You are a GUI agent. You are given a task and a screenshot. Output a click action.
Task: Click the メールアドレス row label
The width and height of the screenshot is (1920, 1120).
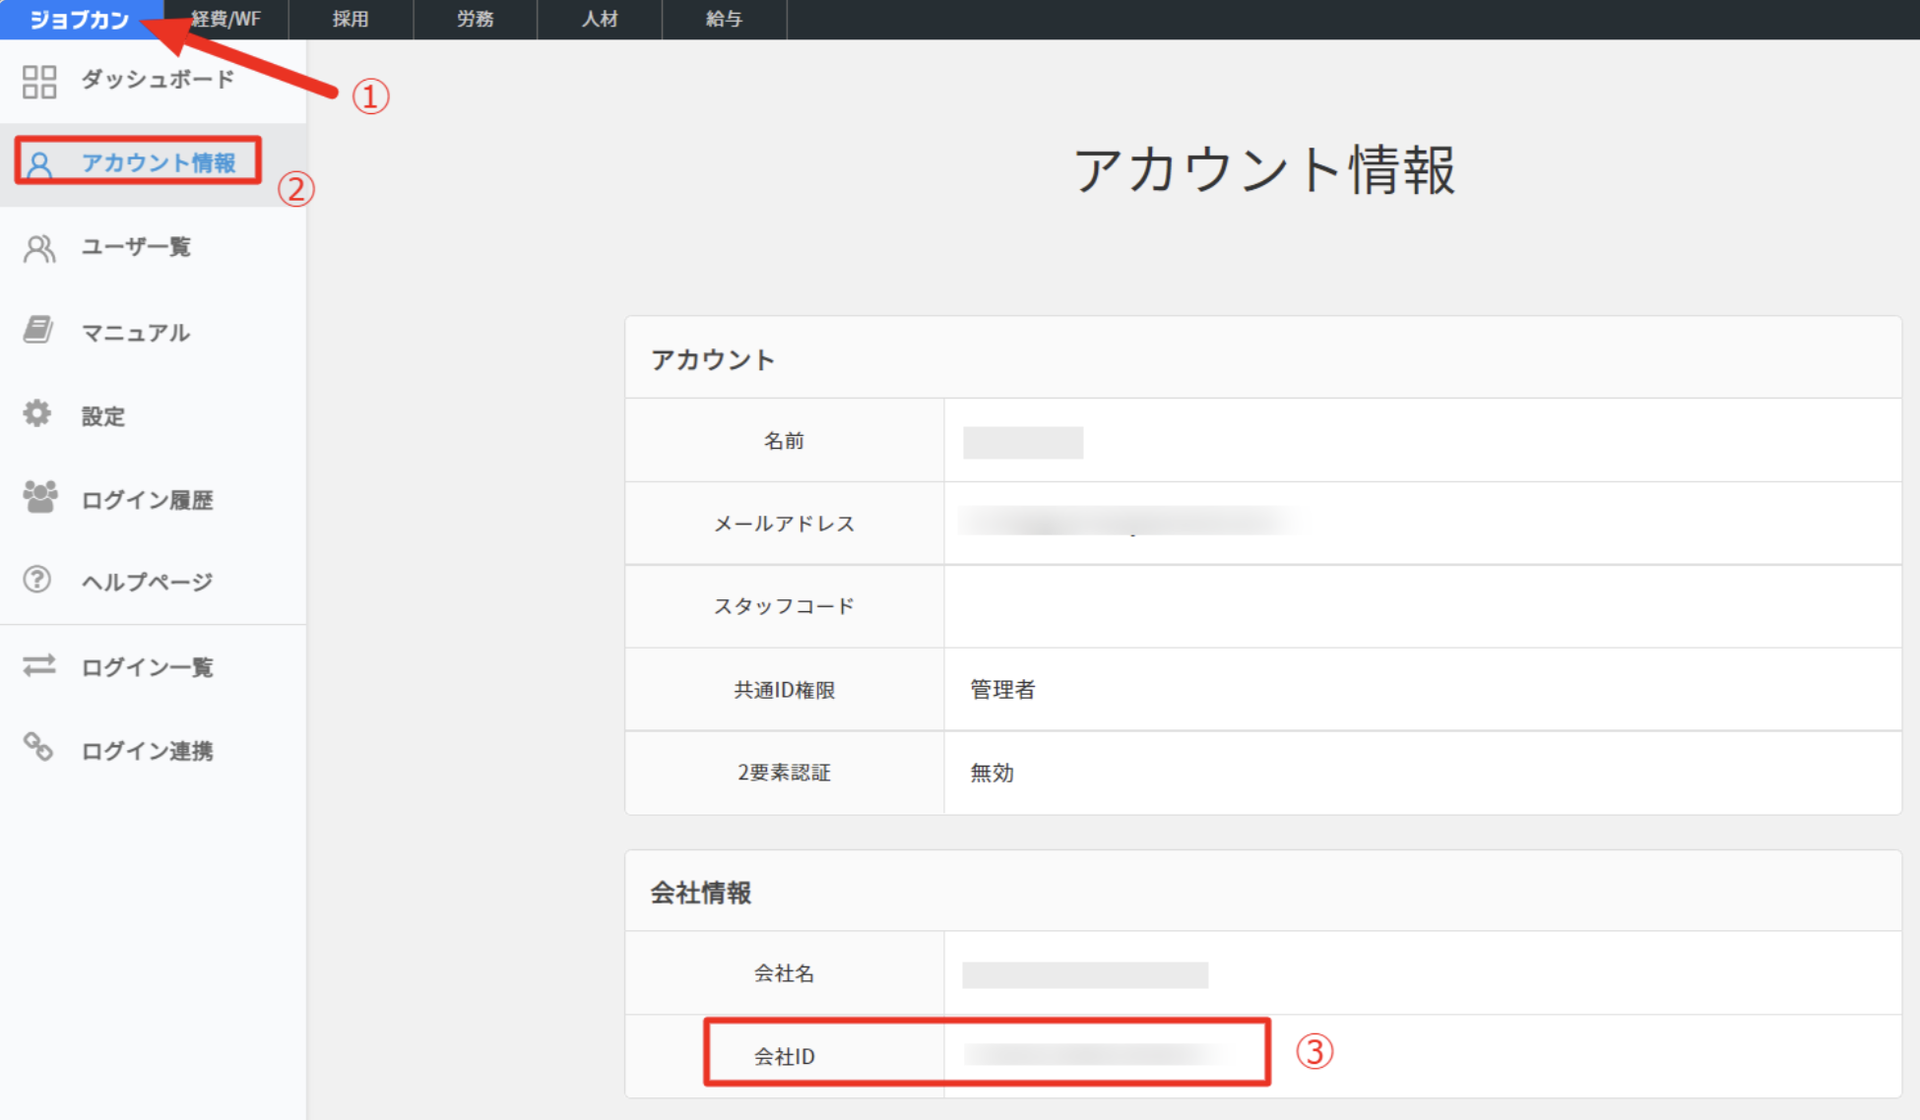pos(784,524)
